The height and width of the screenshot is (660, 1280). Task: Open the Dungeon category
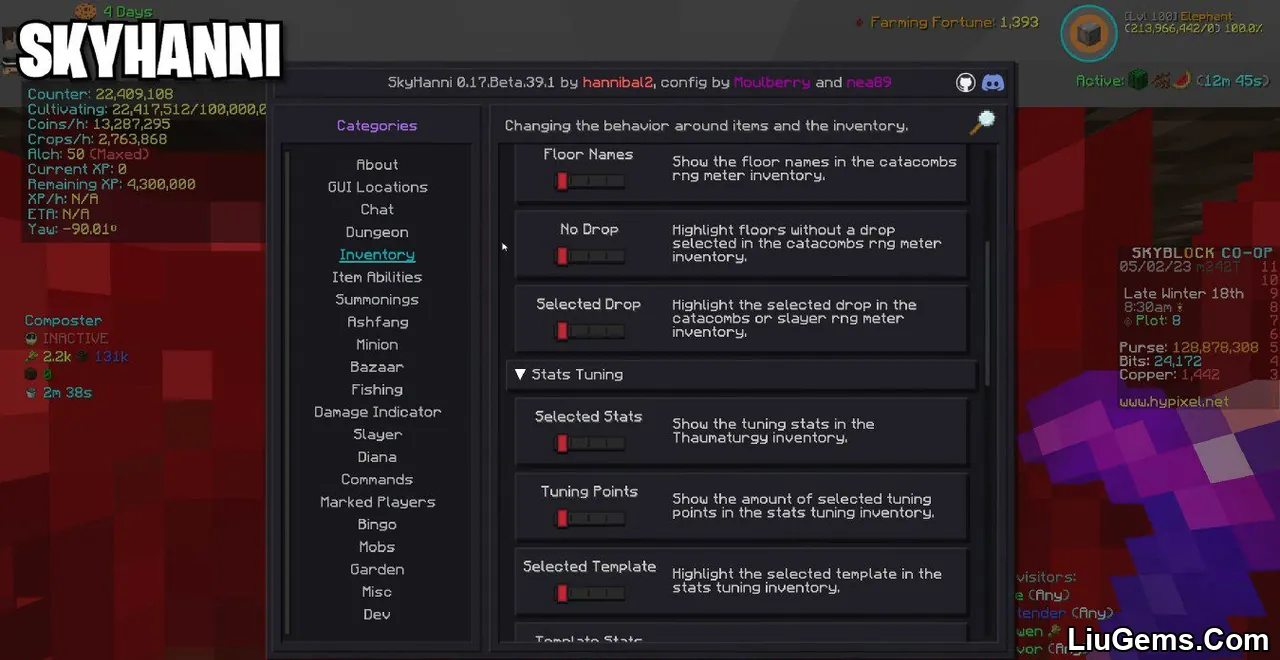pyautogui.click(x=377, y=232)
